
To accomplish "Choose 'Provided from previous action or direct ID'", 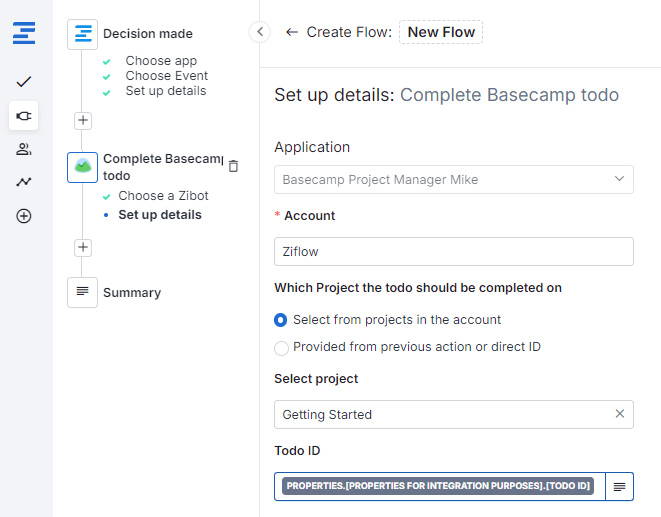I will [281, 347].
